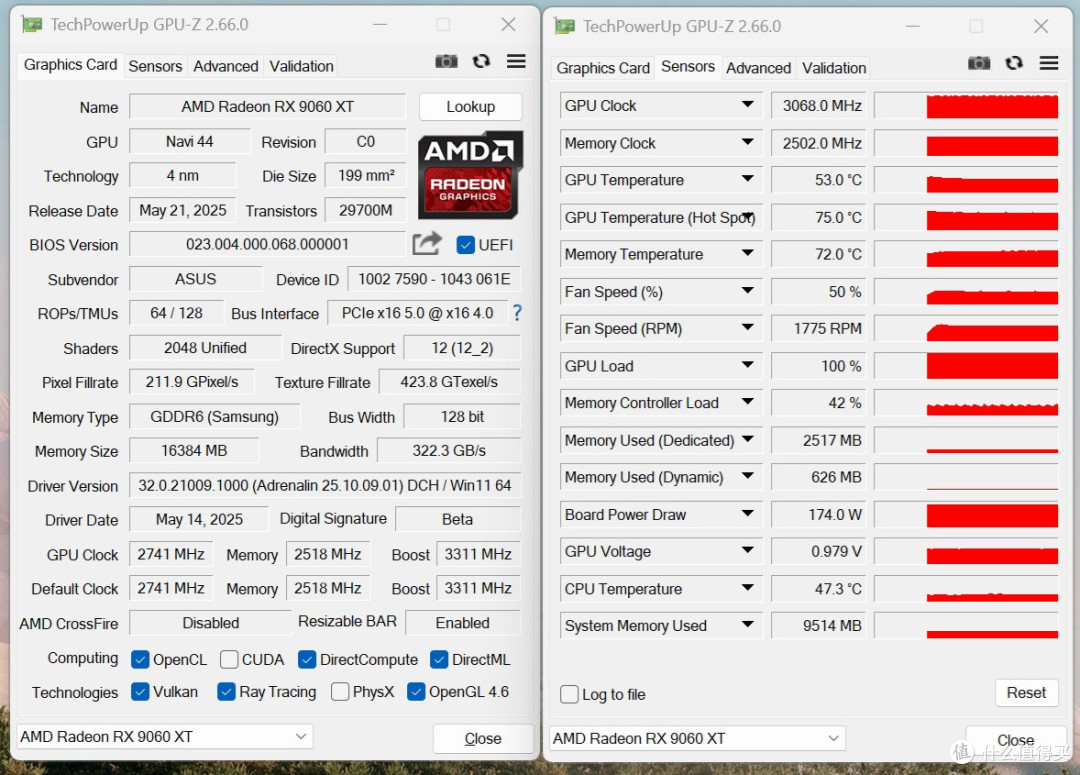Click the GPU-Z app icon in right title bar

tap(565, 27)
